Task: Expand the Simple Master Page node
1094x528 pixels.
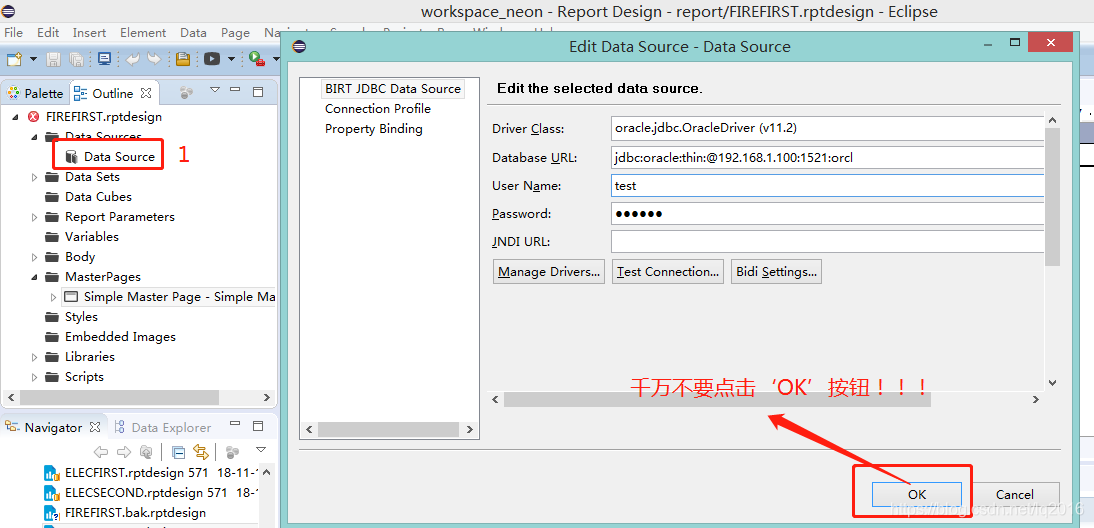Action: click(x=54, y=297)
